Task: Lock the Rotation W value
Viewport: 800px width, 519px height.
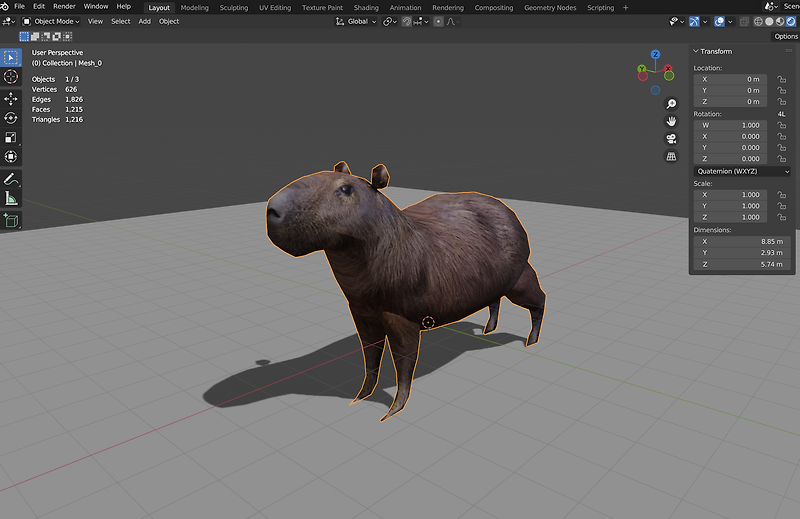Action: (781, 125)
